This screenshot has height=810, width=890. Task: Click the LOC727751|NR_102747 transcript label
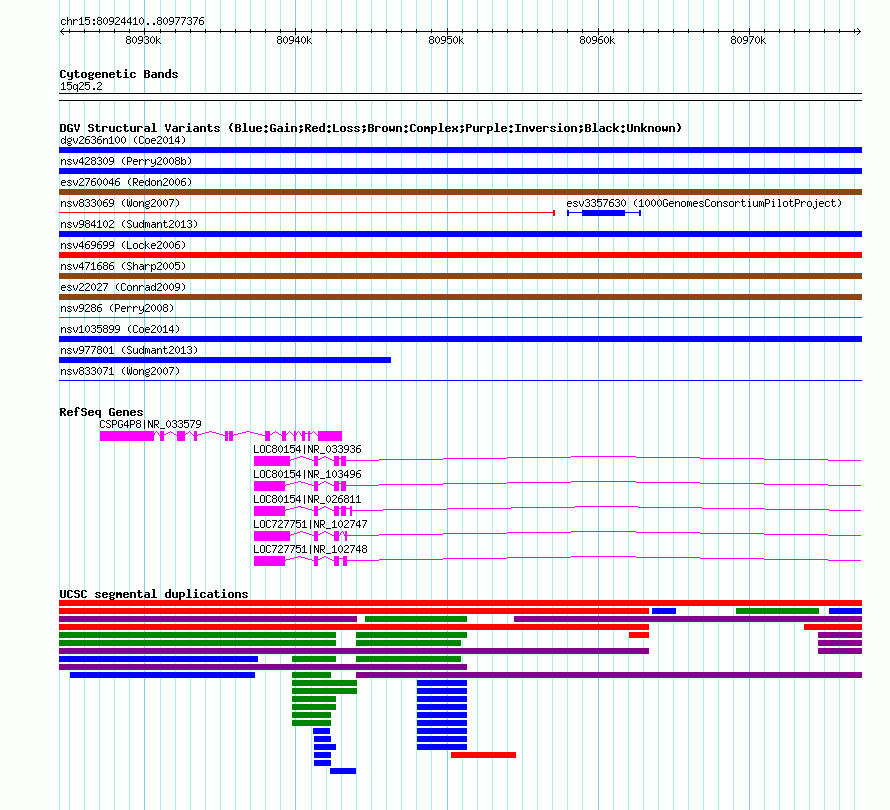click(310, 524)
